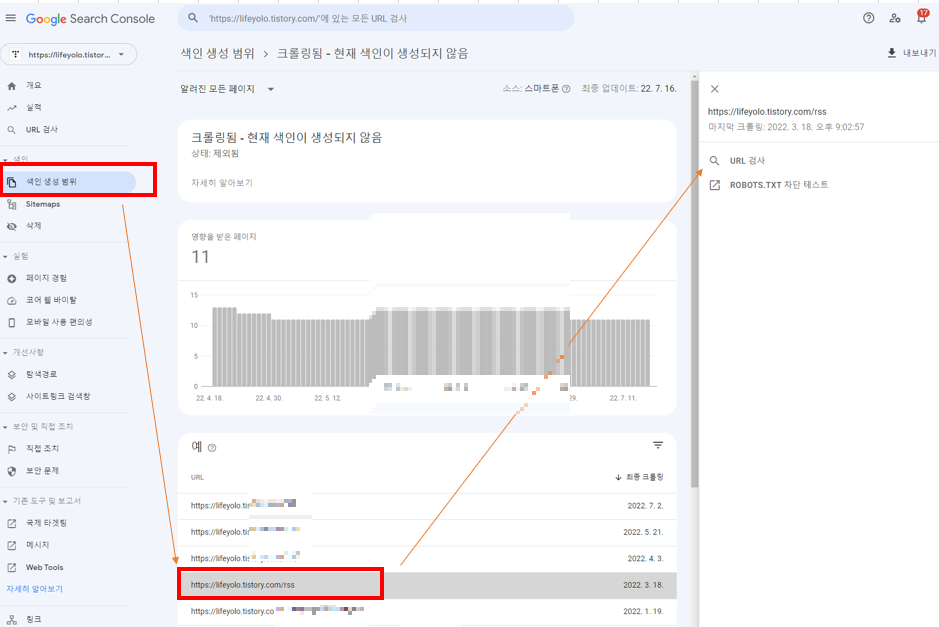Select the URL row crawled 2022. 1. 19.

point(427,611)
